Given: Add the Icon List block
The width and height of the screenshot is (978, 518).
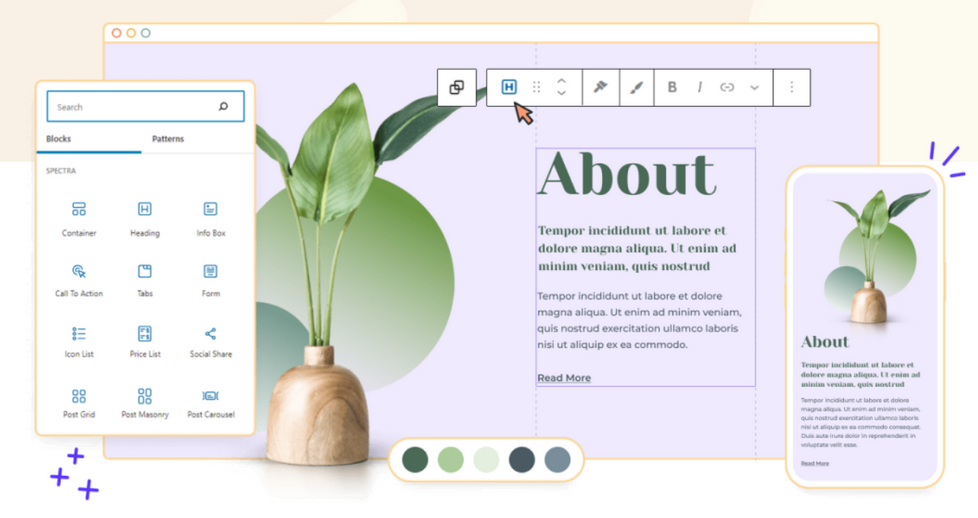Looking at the screenshot, I should [79, 334].
